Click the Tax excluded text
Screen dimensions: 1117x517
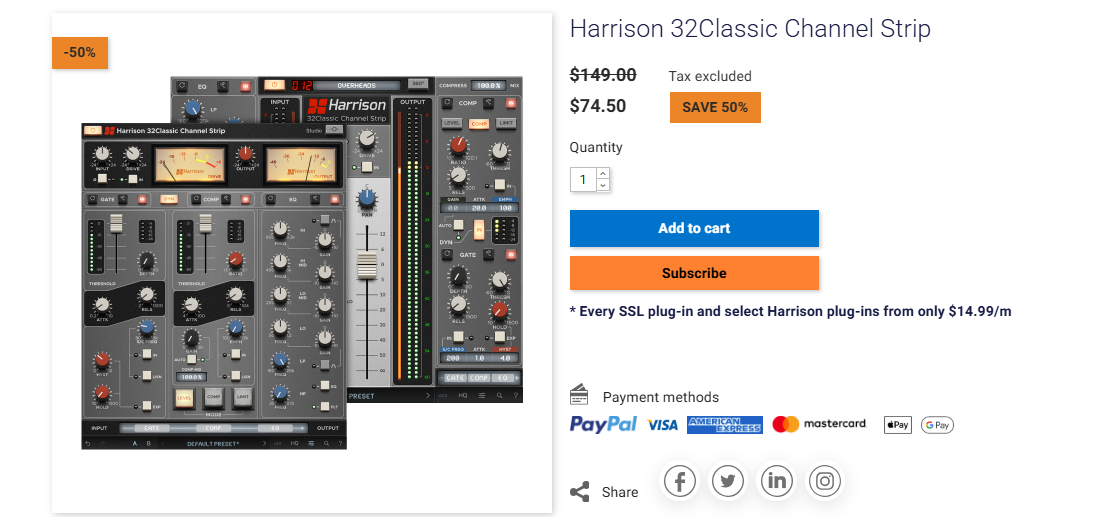coord(710,76)
